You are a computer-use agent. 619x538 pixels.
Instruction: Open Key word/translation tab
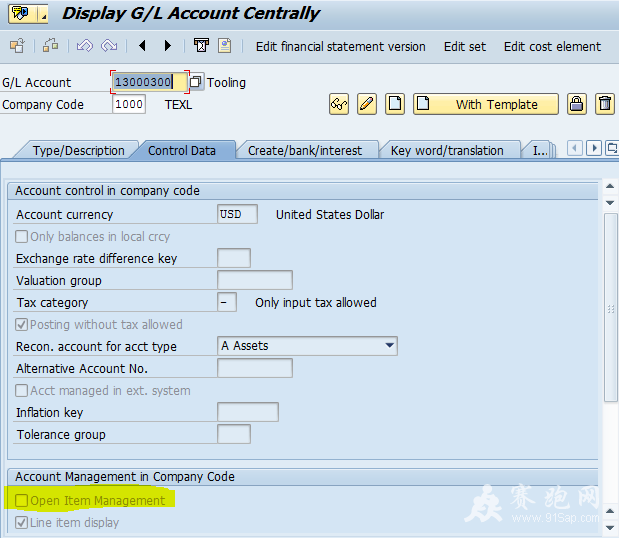pos(447,150)
